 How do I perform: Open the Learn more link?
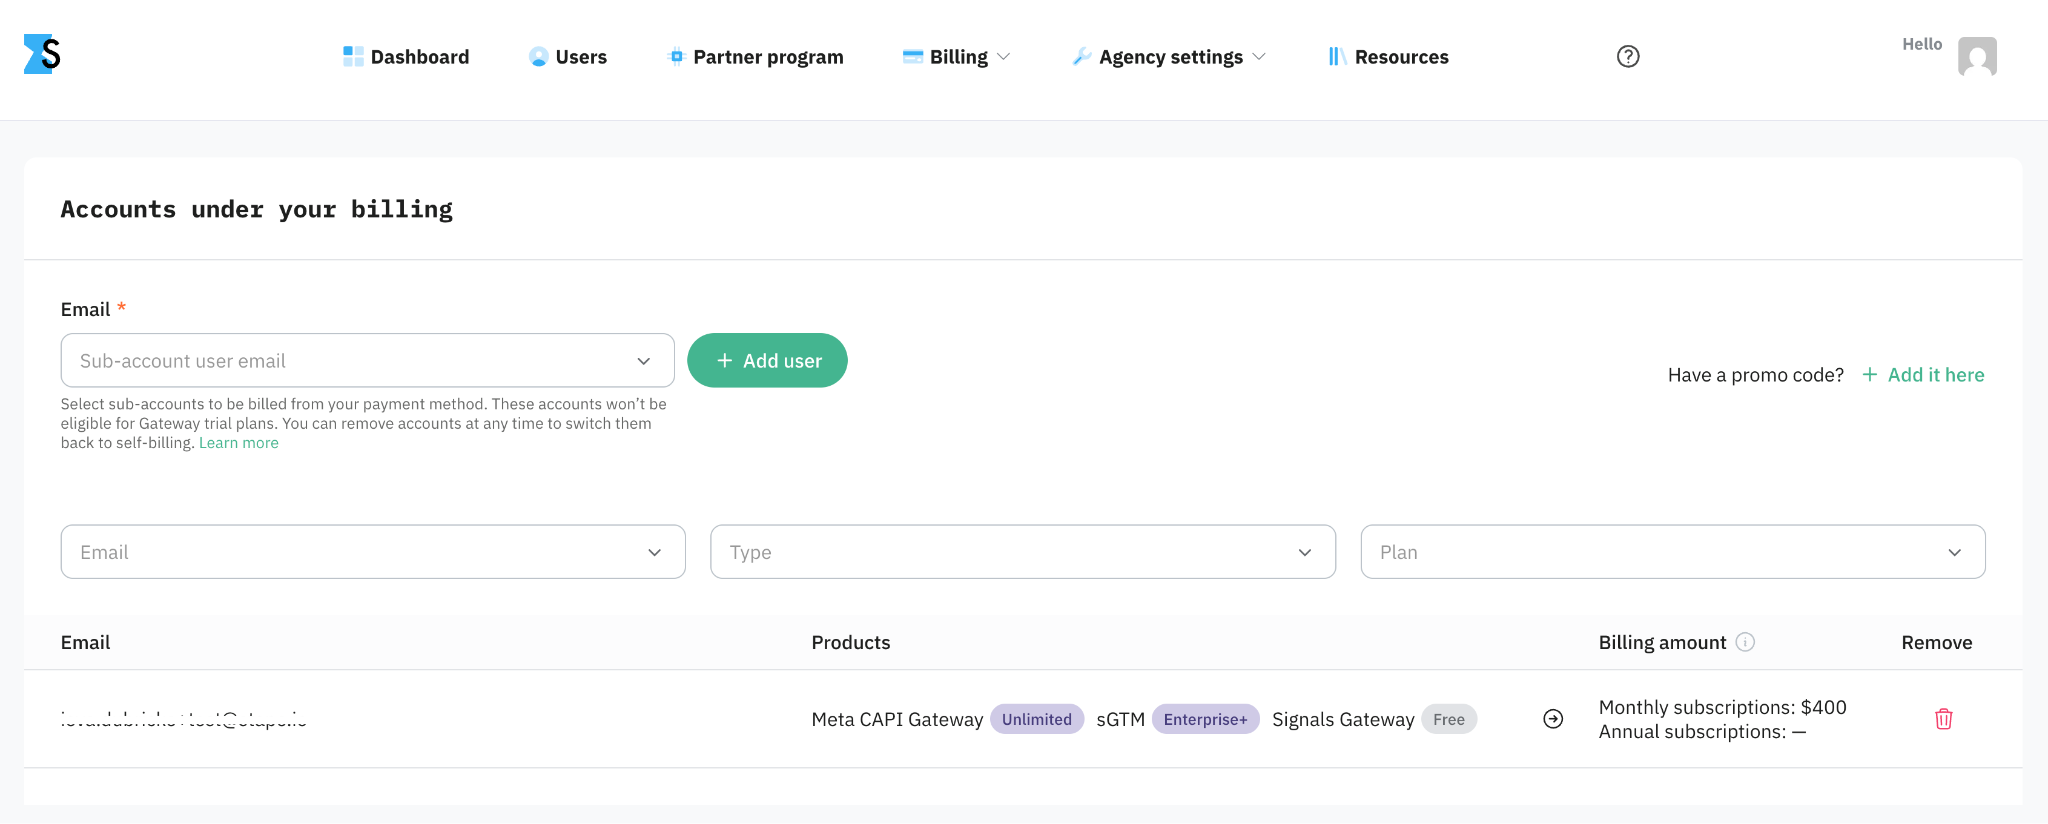(x=239, y=443)
